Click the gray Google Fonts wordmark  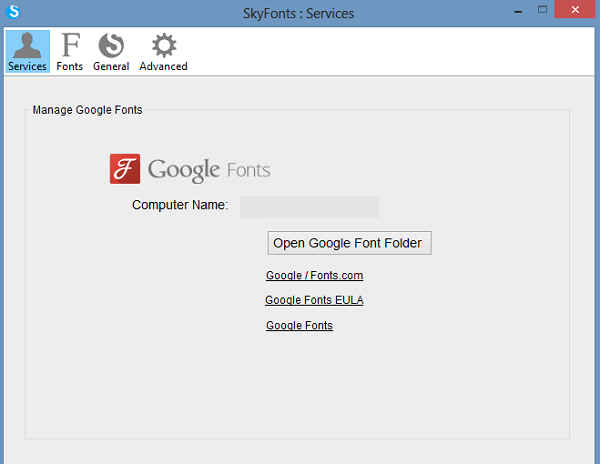click(x=209, y=170)
